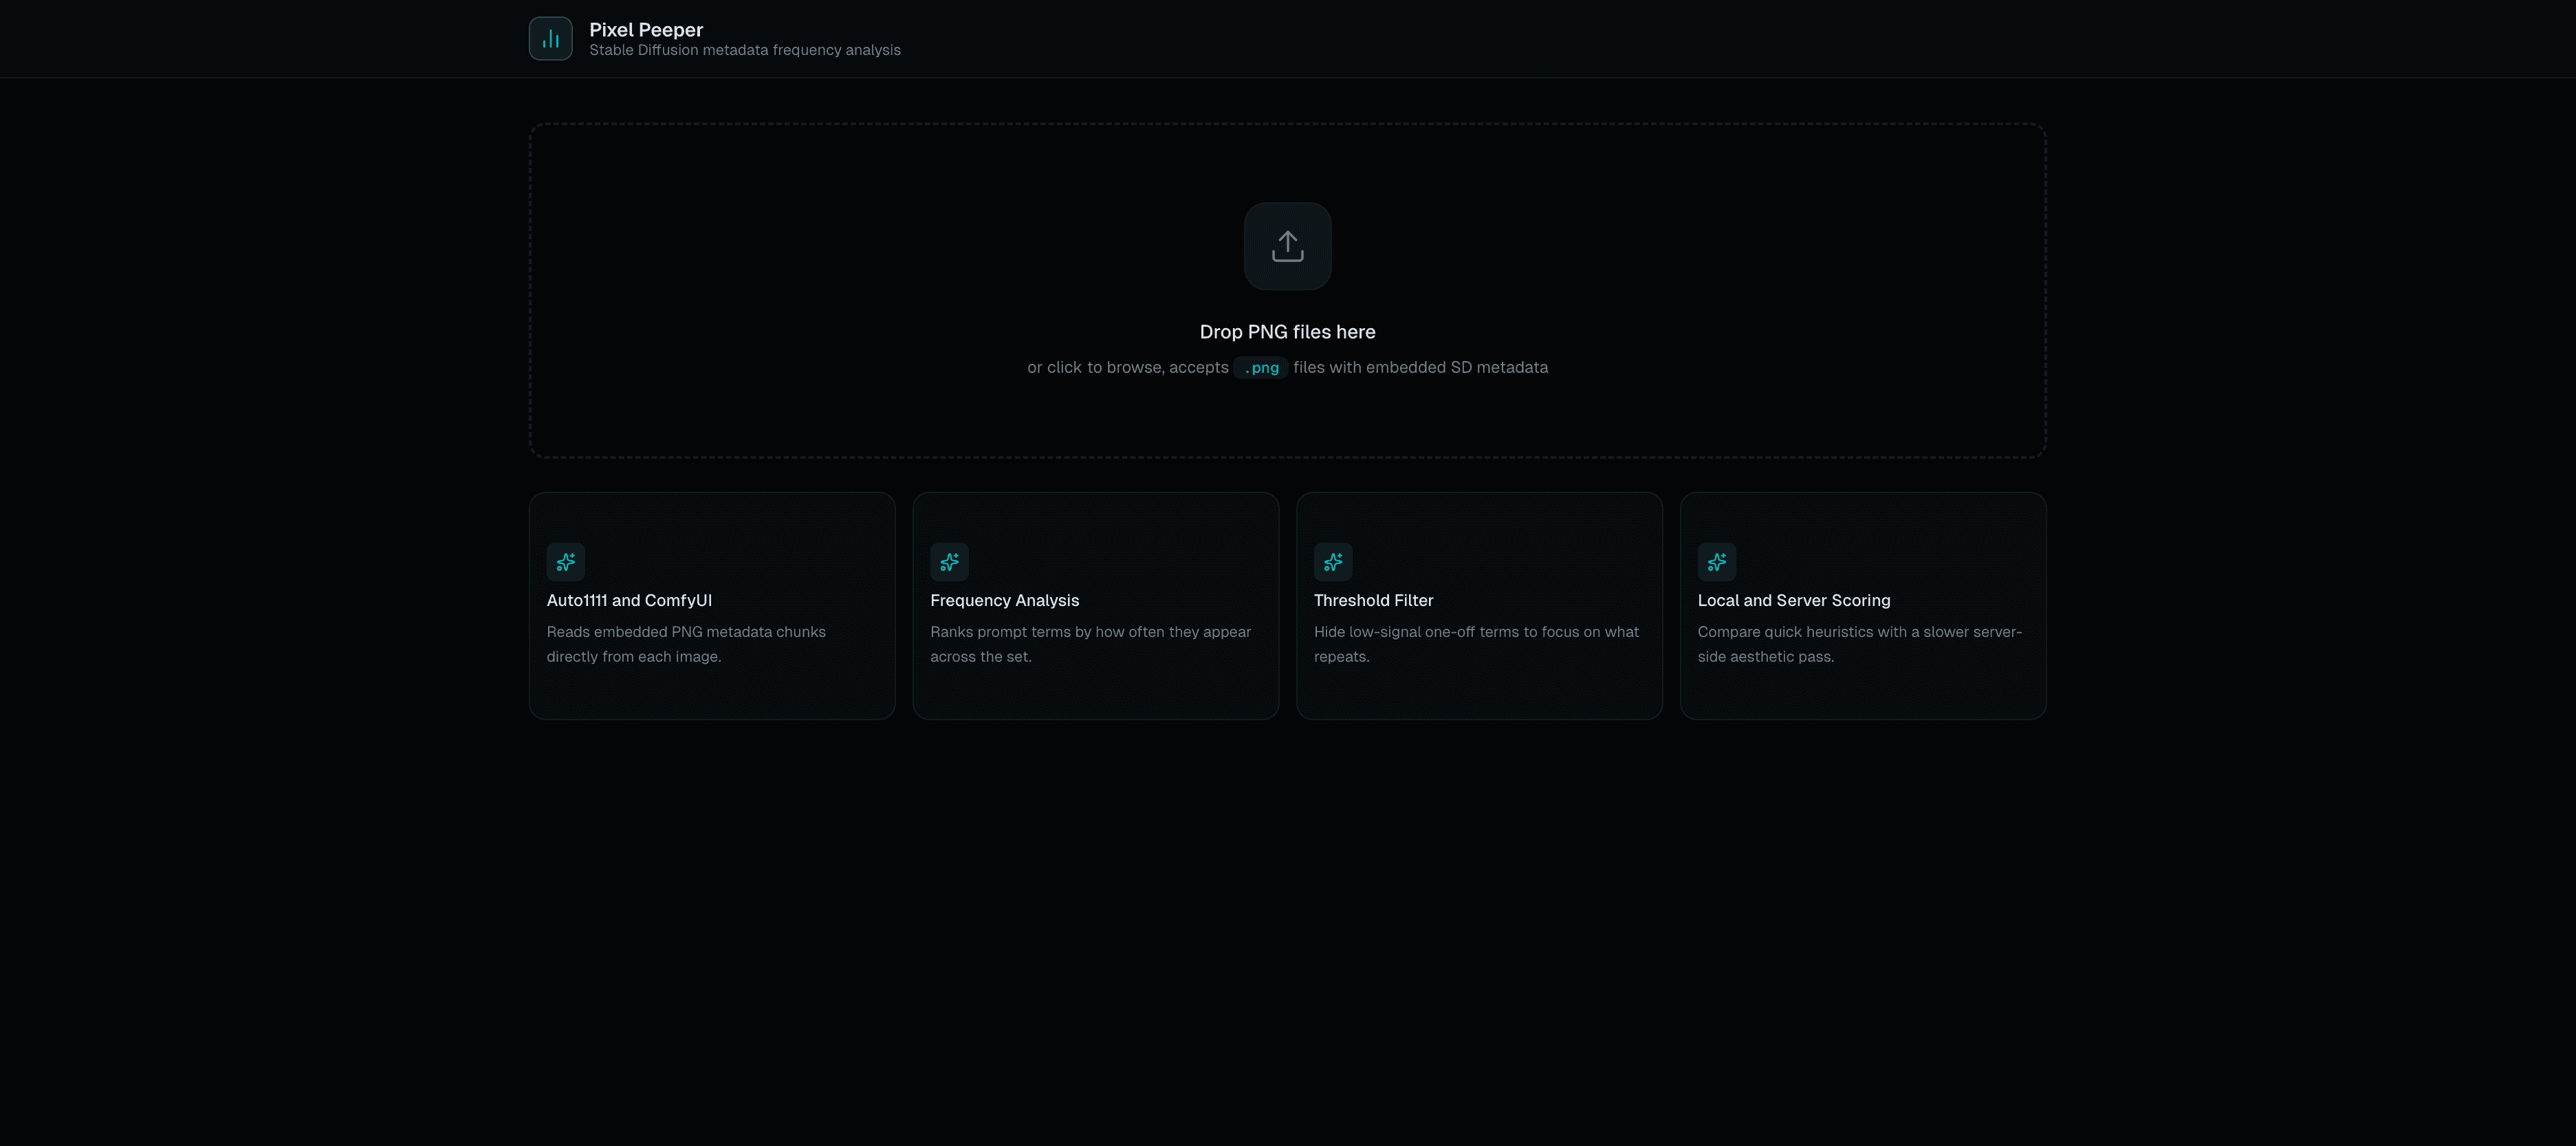Click the sparkle icon on Auto1111 and ComfyUI card

click(565, 562)
